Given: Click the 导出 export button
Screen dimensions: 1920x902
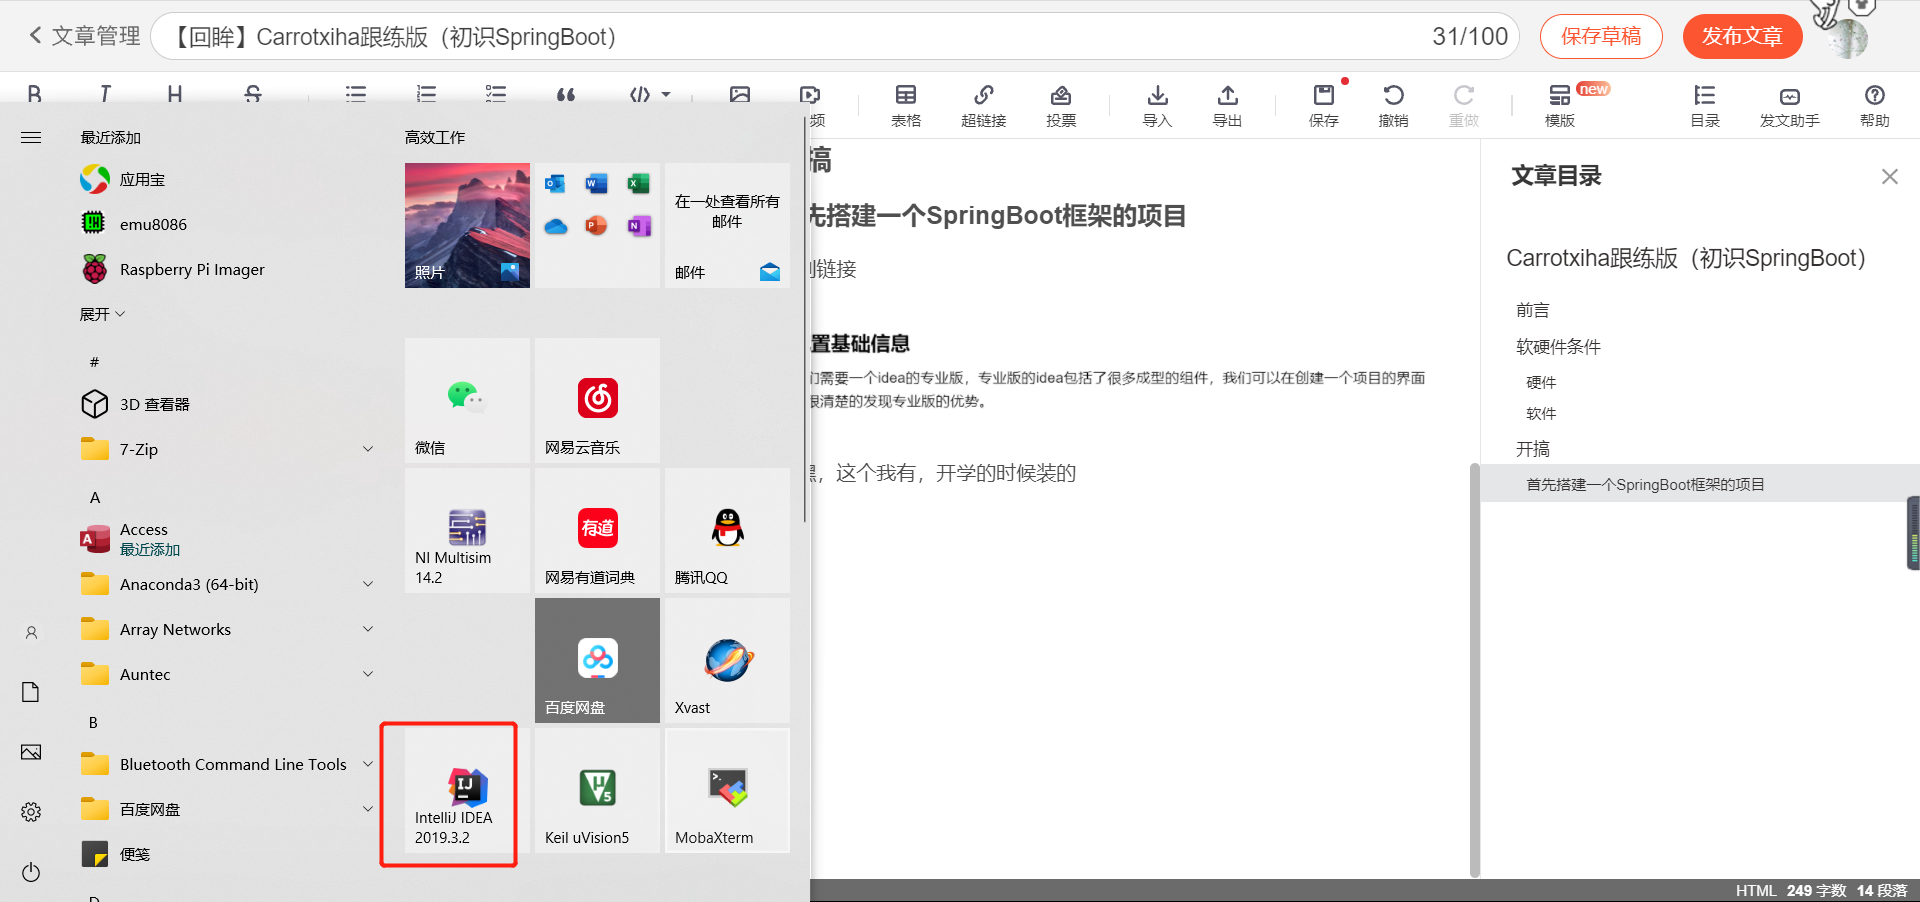Looking at the screenshot, I should (1227, 106).
